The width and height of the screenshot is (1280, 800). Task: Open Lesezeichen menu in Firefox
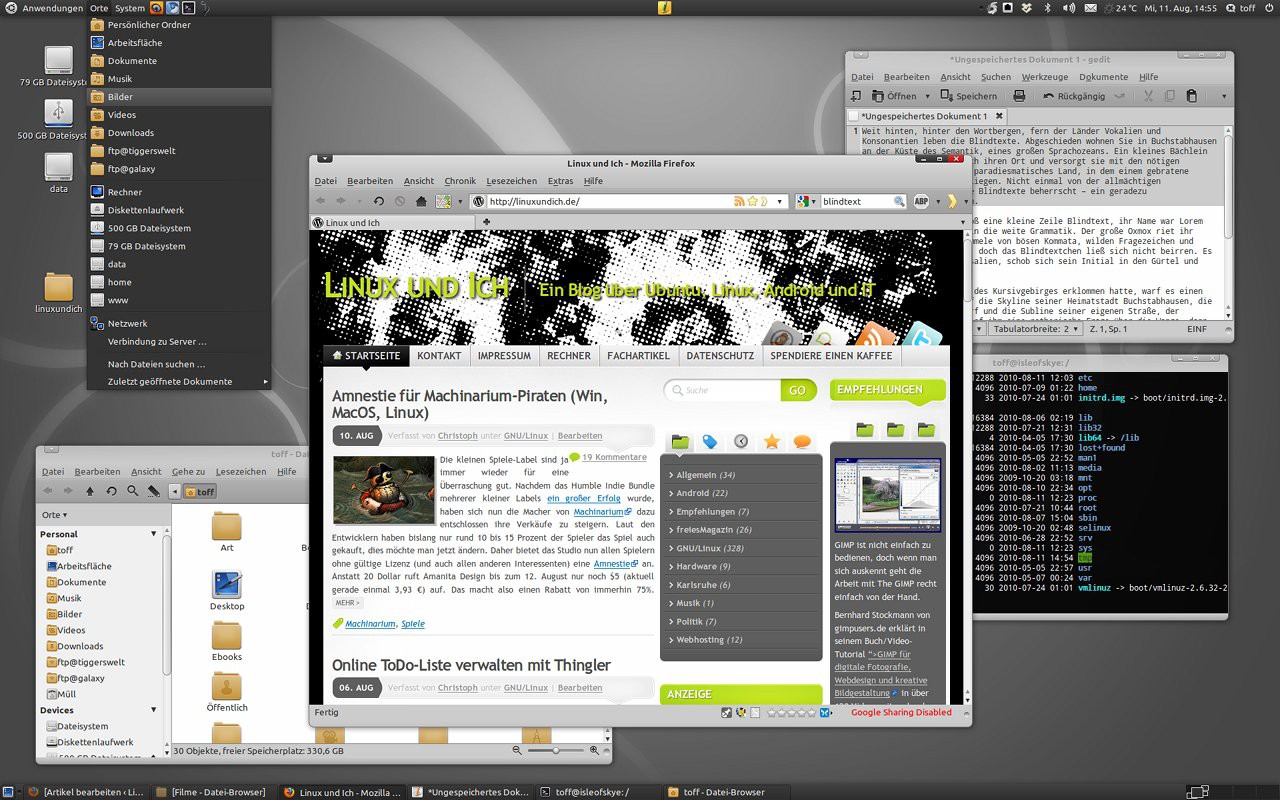coord(511,181)
